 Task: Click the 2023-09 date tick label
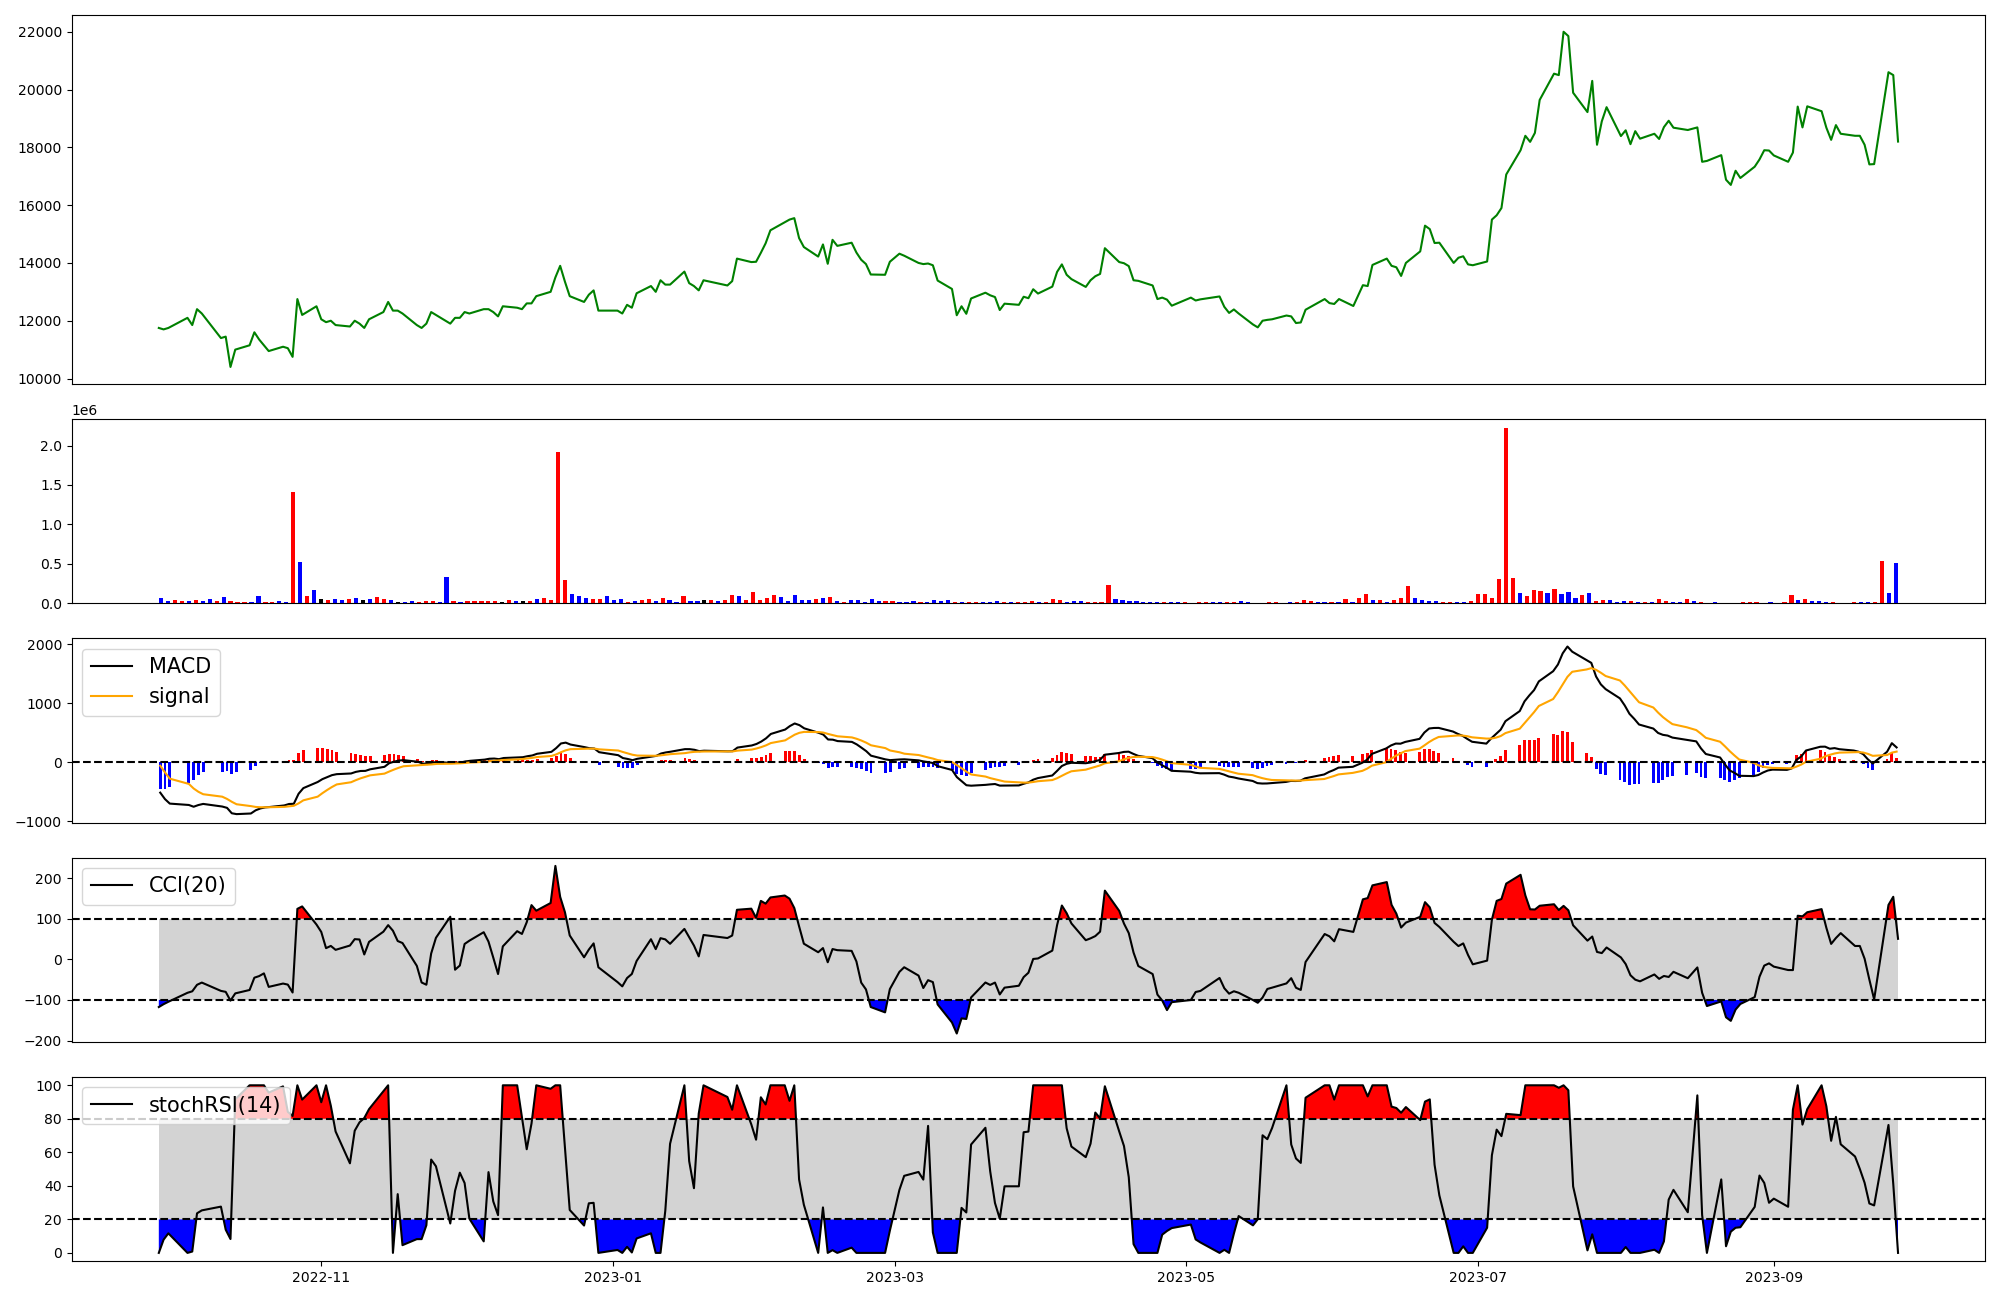click(1774, 1277)
